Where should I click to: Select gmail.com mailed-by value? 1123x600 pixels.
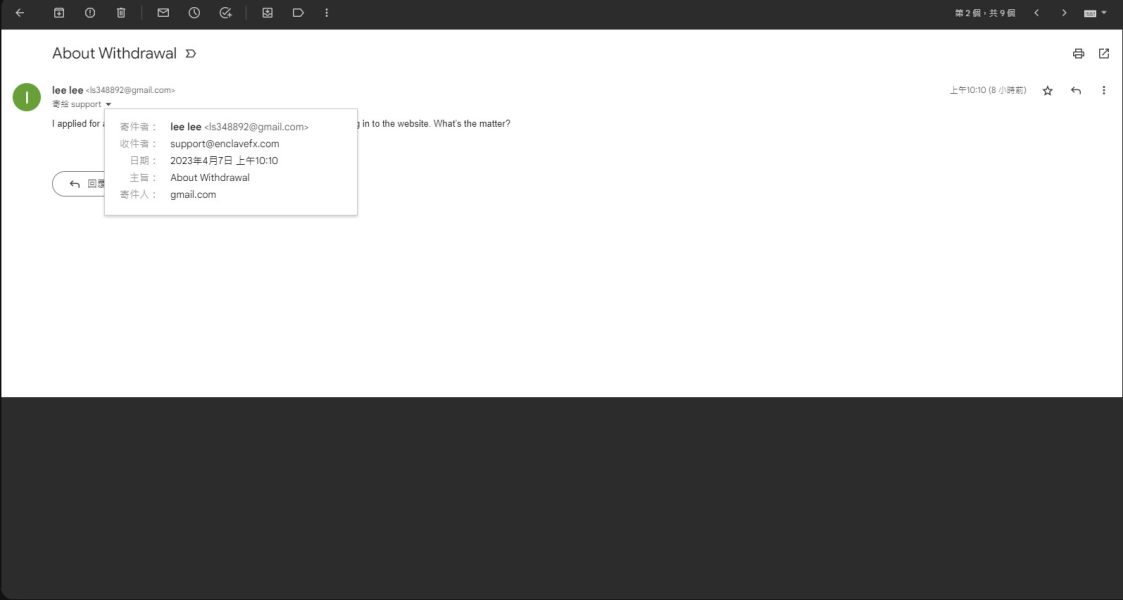point(193,195)
